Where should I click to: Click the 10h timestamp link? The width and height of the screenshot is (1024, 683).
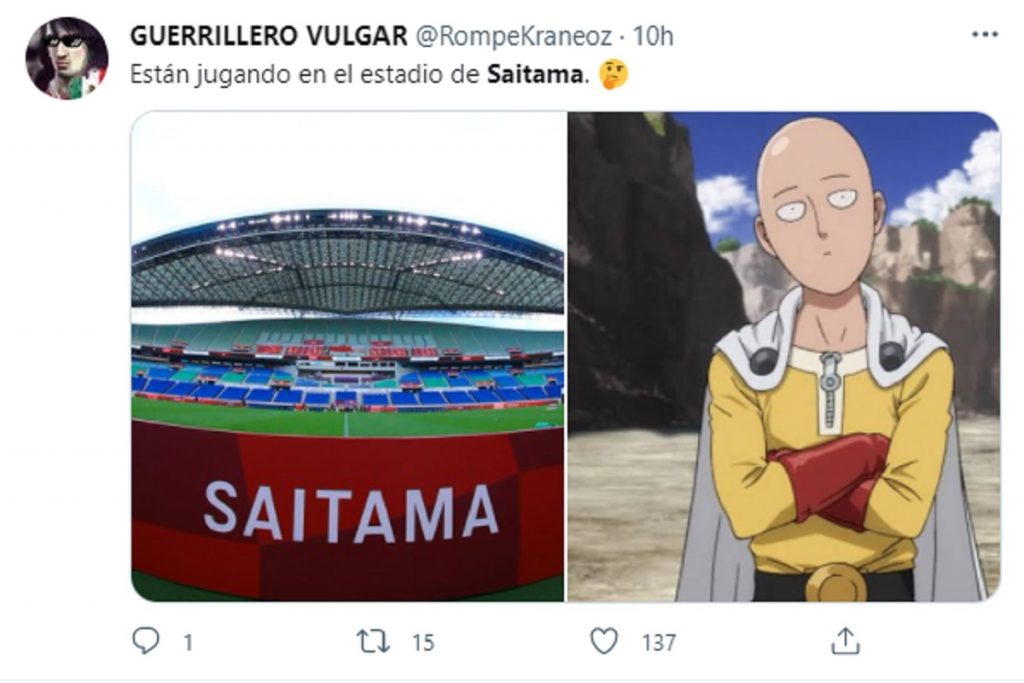click(653, 36)
